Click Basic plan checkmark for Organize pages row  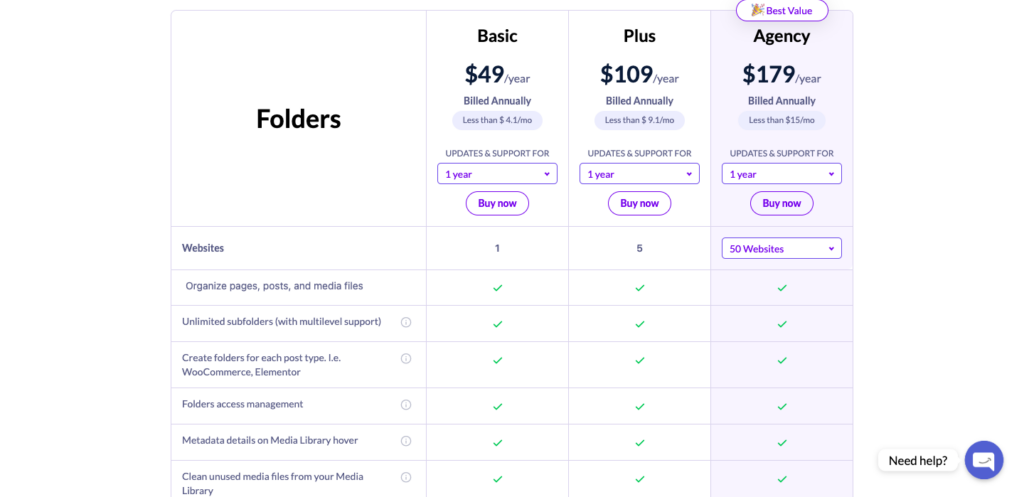tap(498, 287)
